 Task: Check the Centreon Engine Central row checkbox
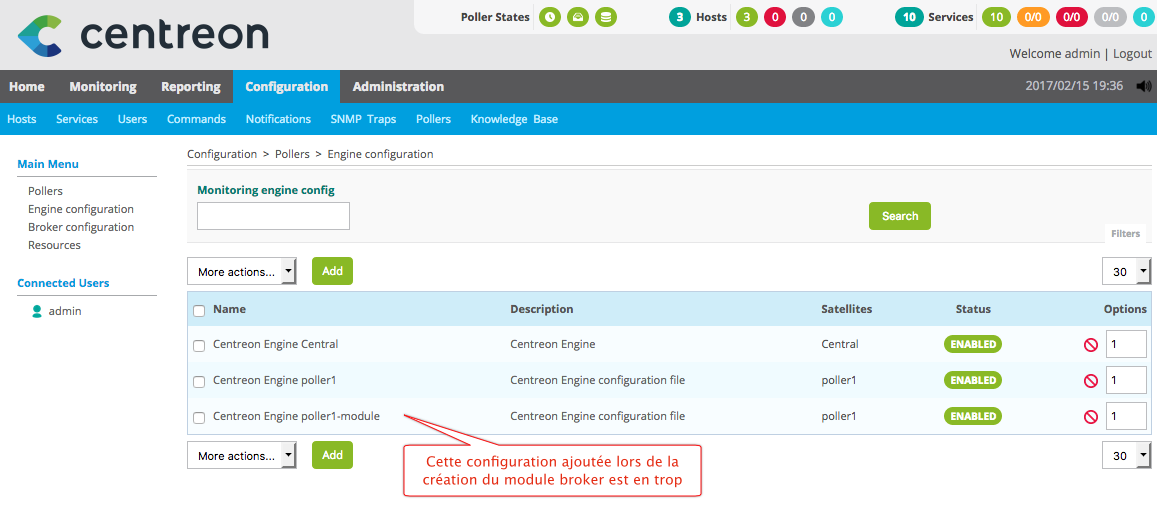199,346
